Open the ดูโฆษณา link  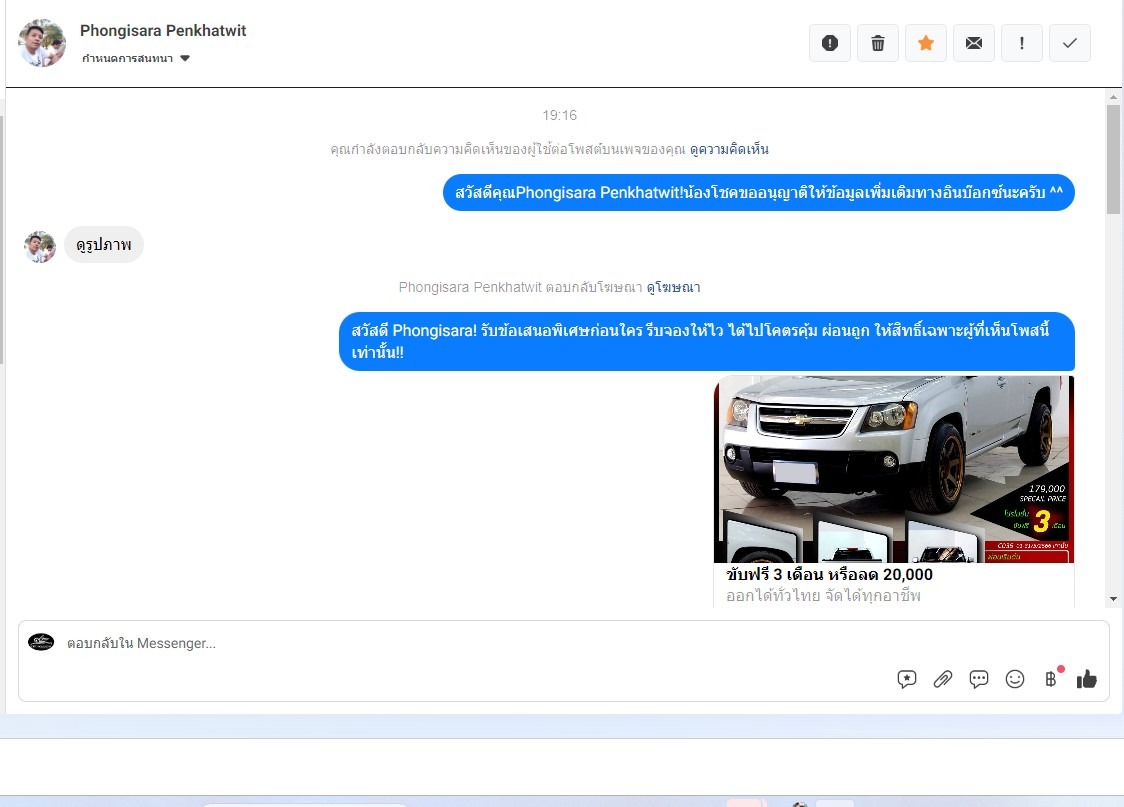click(673, 287)
